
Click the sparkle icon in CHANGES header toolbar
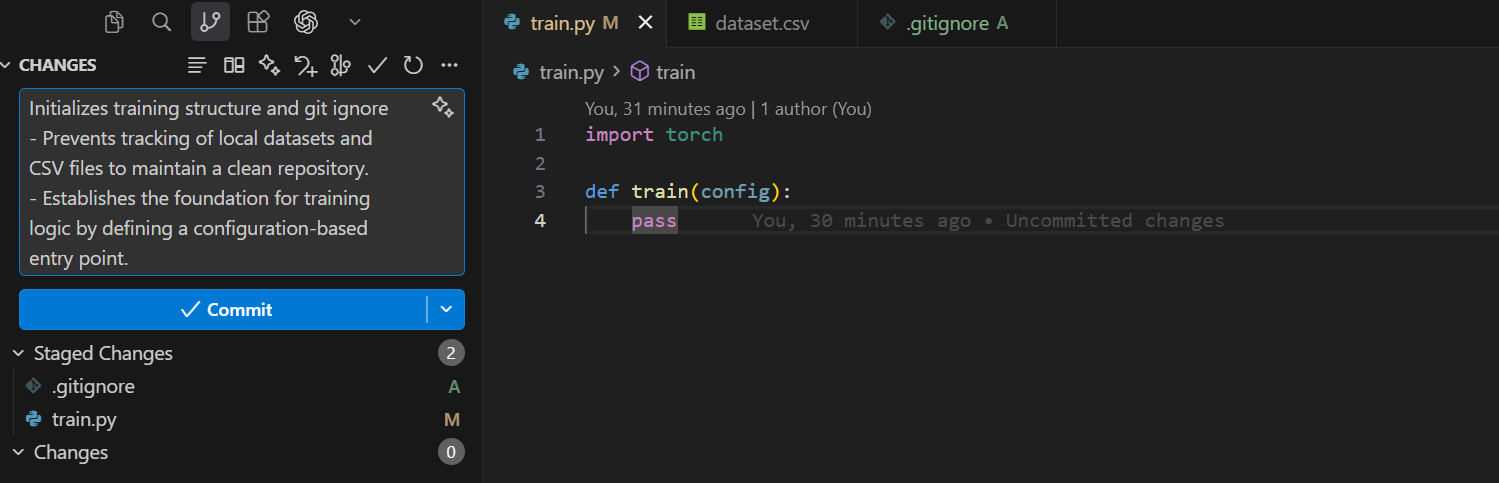269,65
